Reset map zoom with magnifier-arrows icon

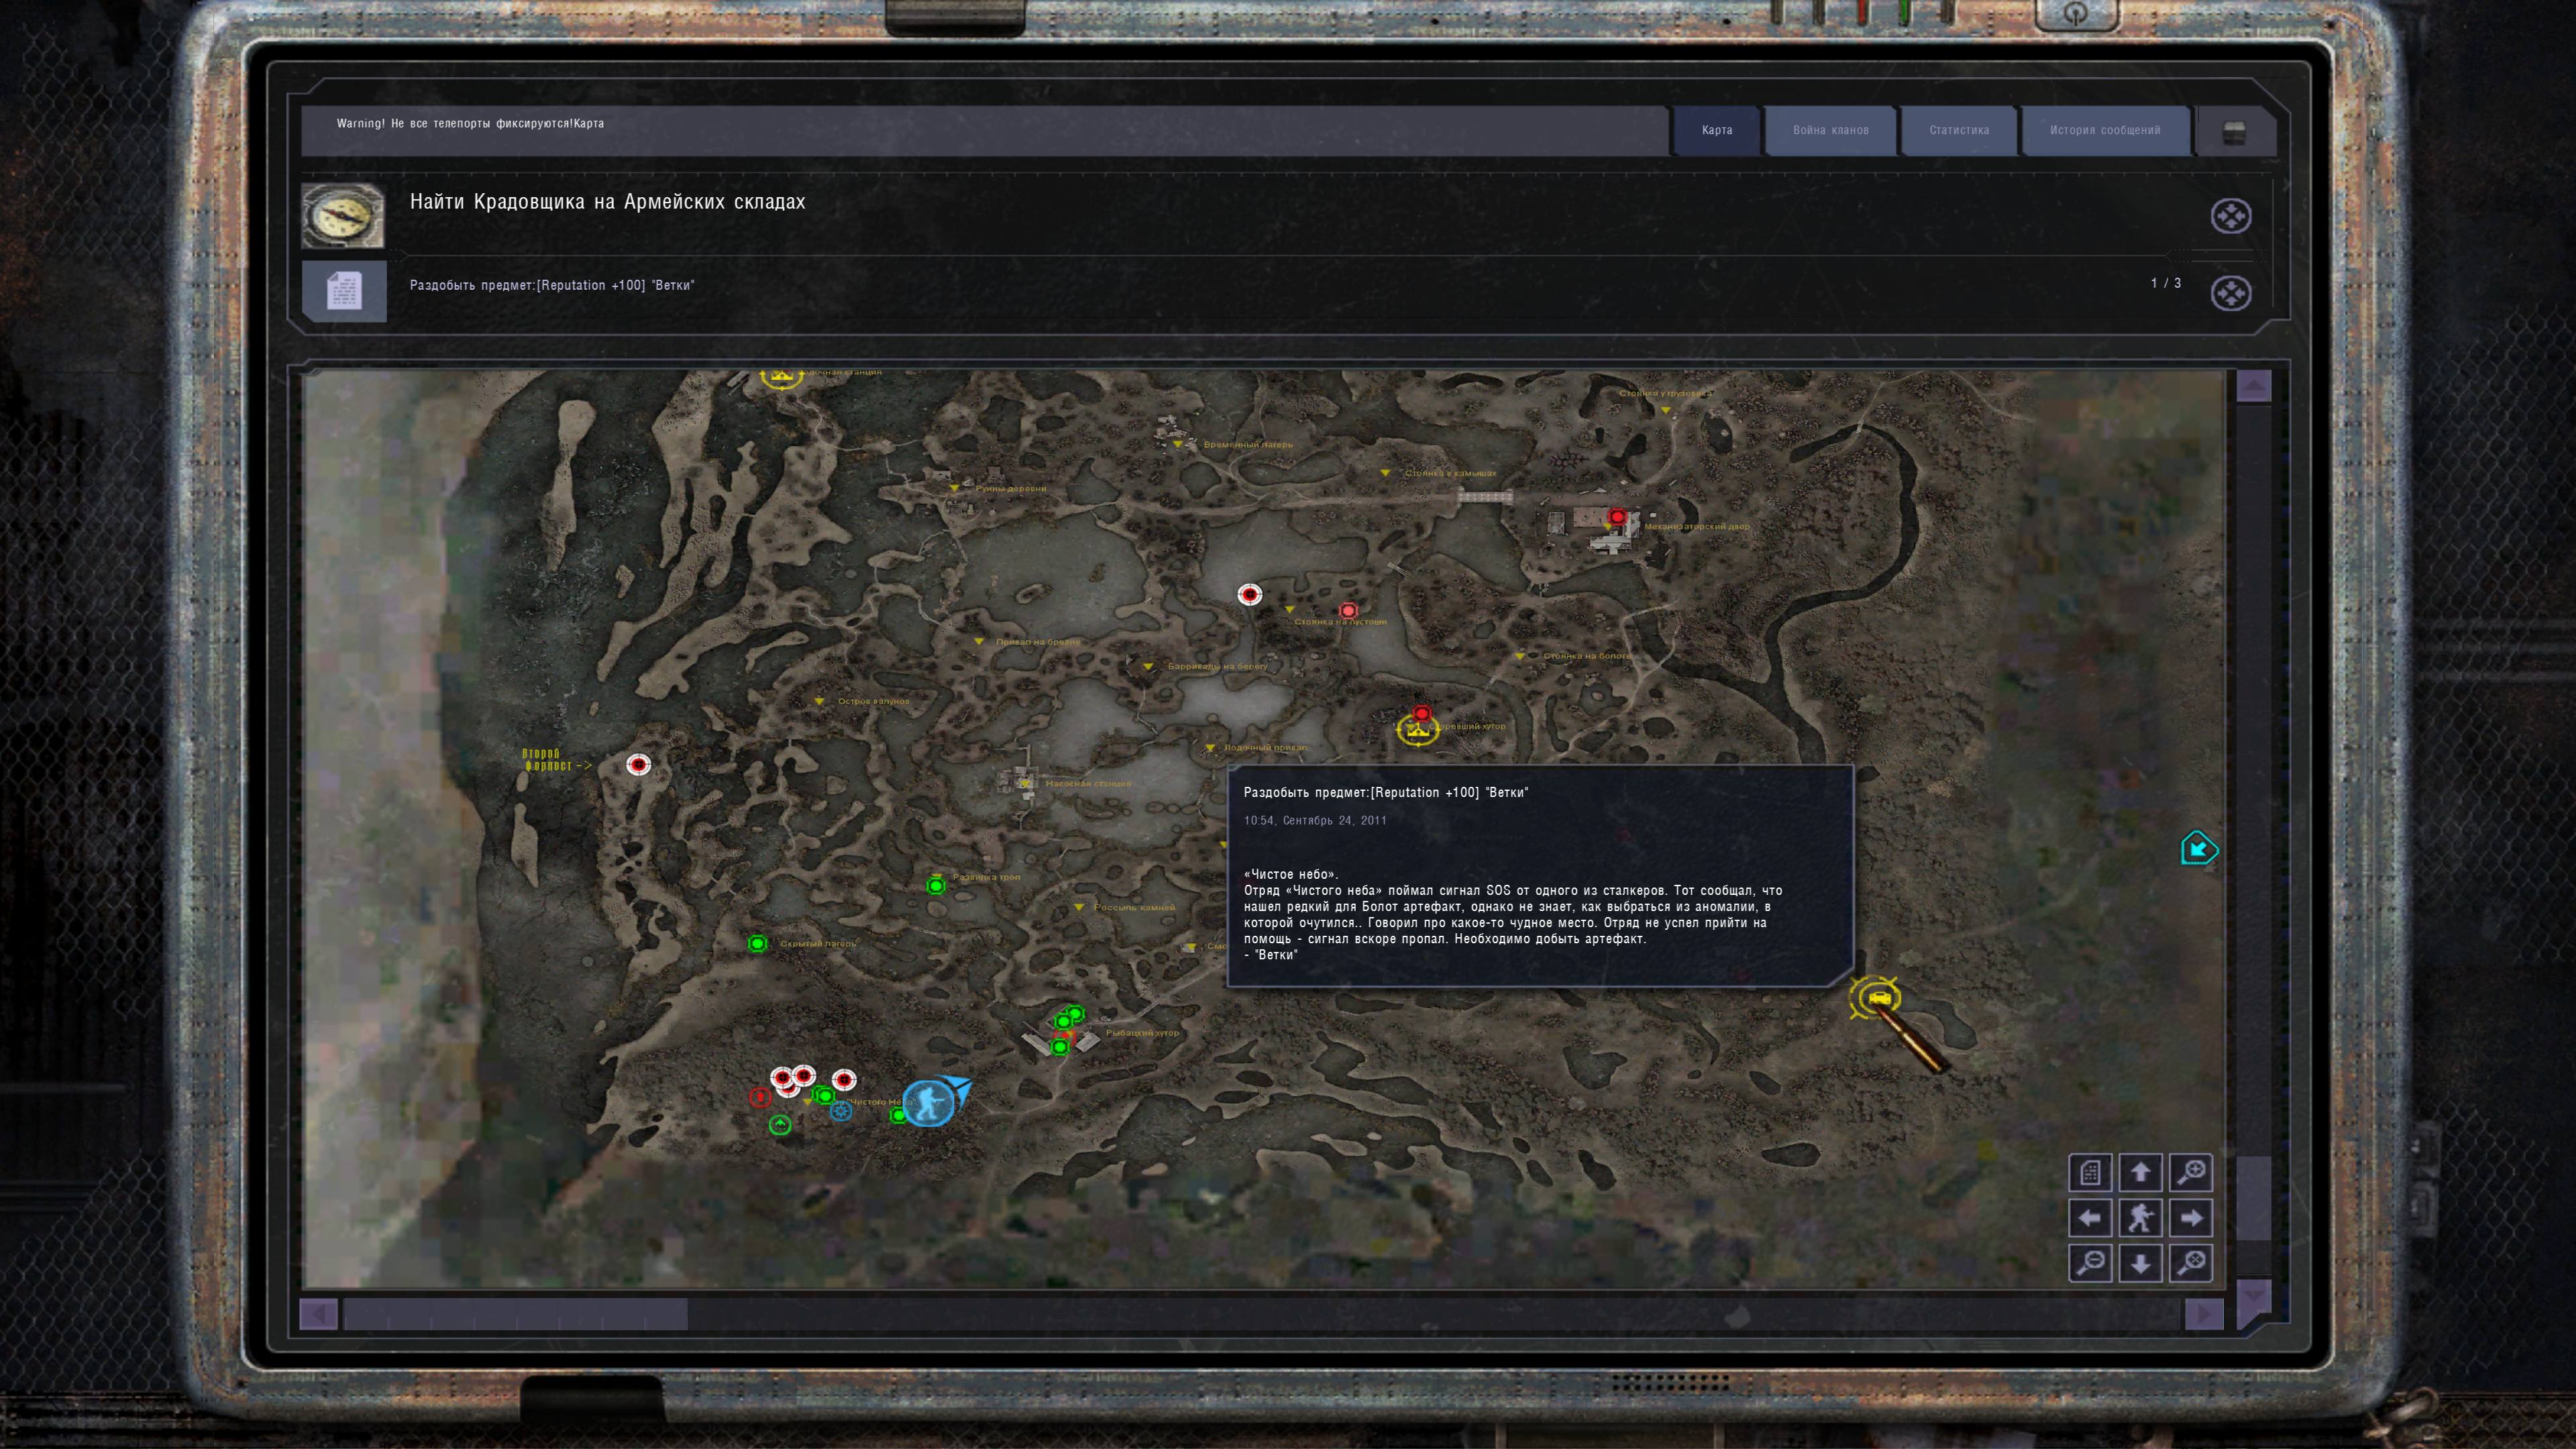point(2190,1263)
